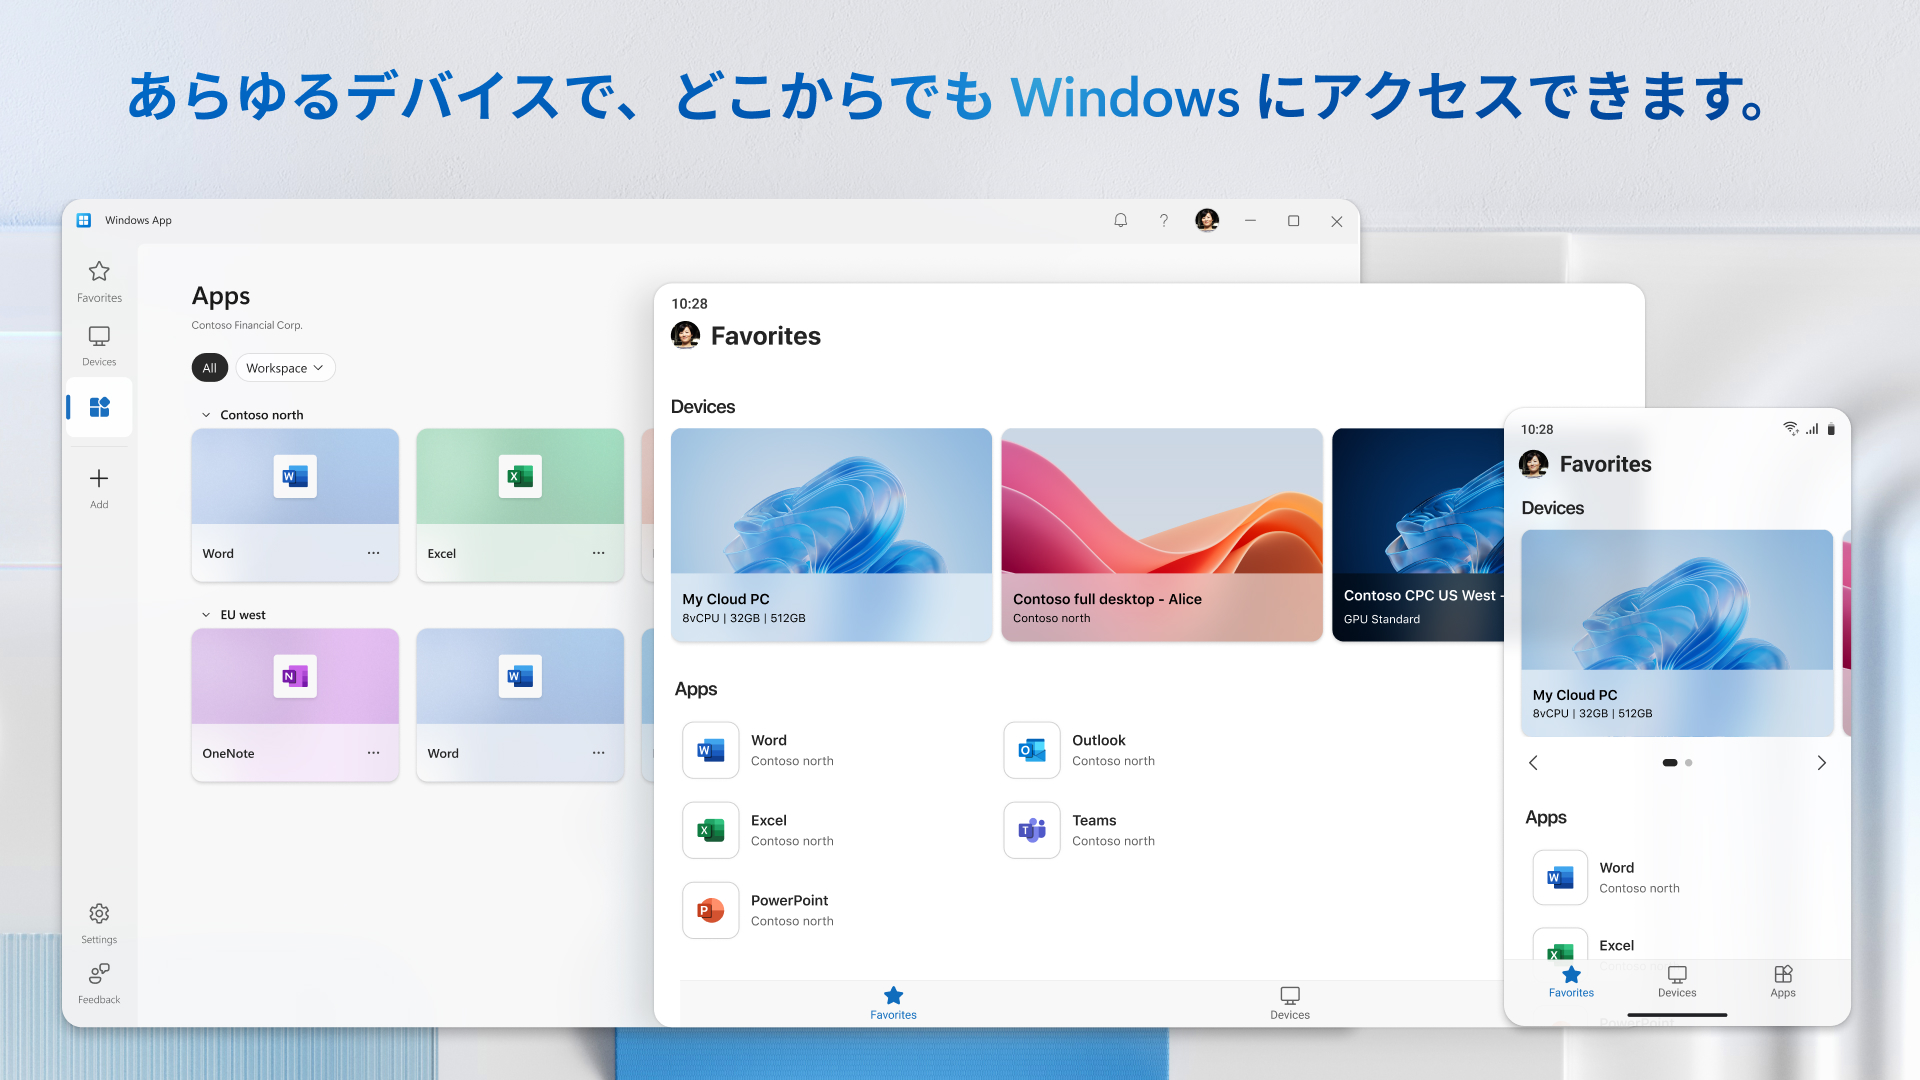
Task: Launch Word from the tablet Favorites apps
Action: tap(711, 750)
